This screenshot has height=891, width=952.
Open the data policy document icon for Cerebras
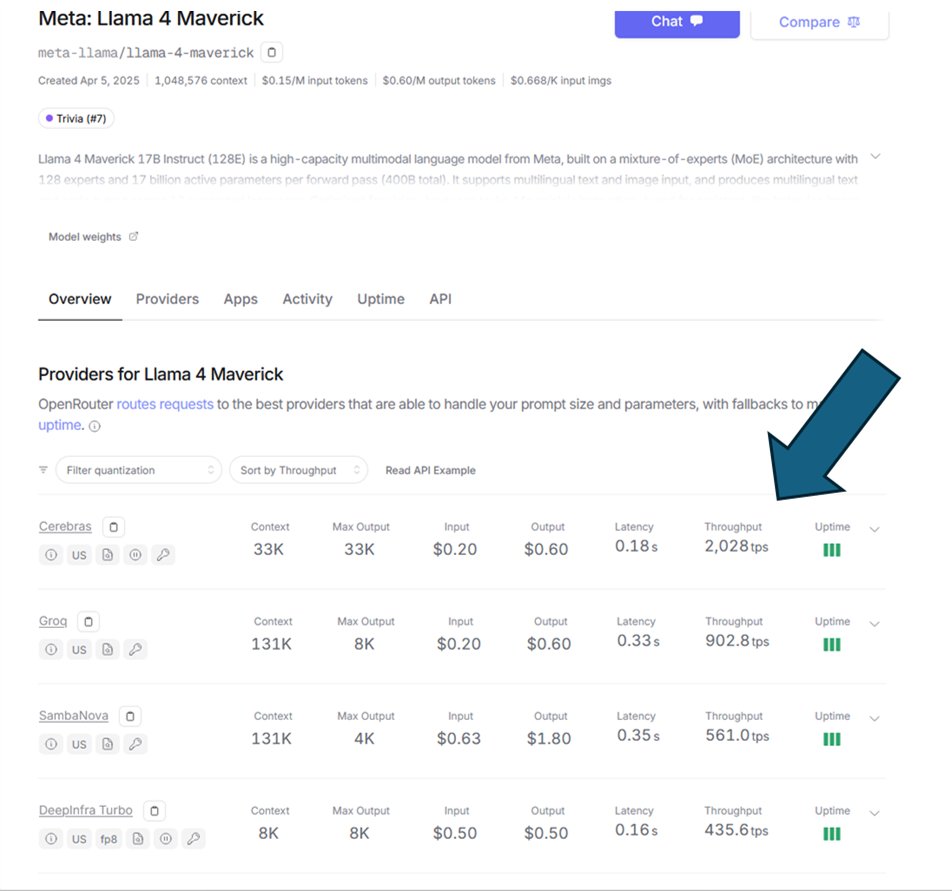click(107, 555)
